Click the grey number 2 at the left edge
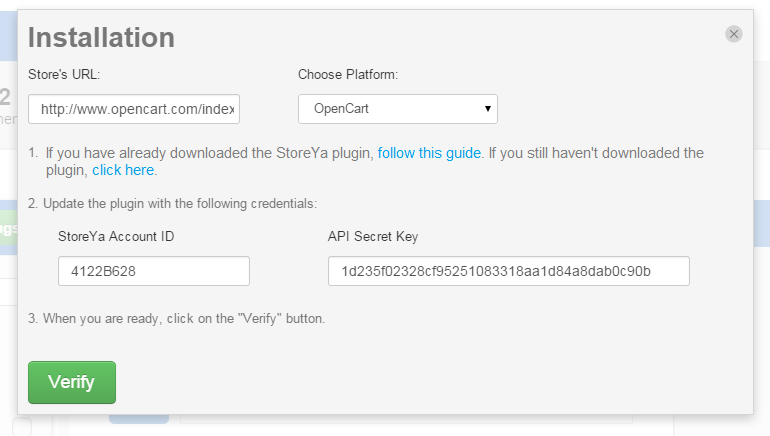The image size is (770, 436). pyautogui.click(x=5, y=97)
